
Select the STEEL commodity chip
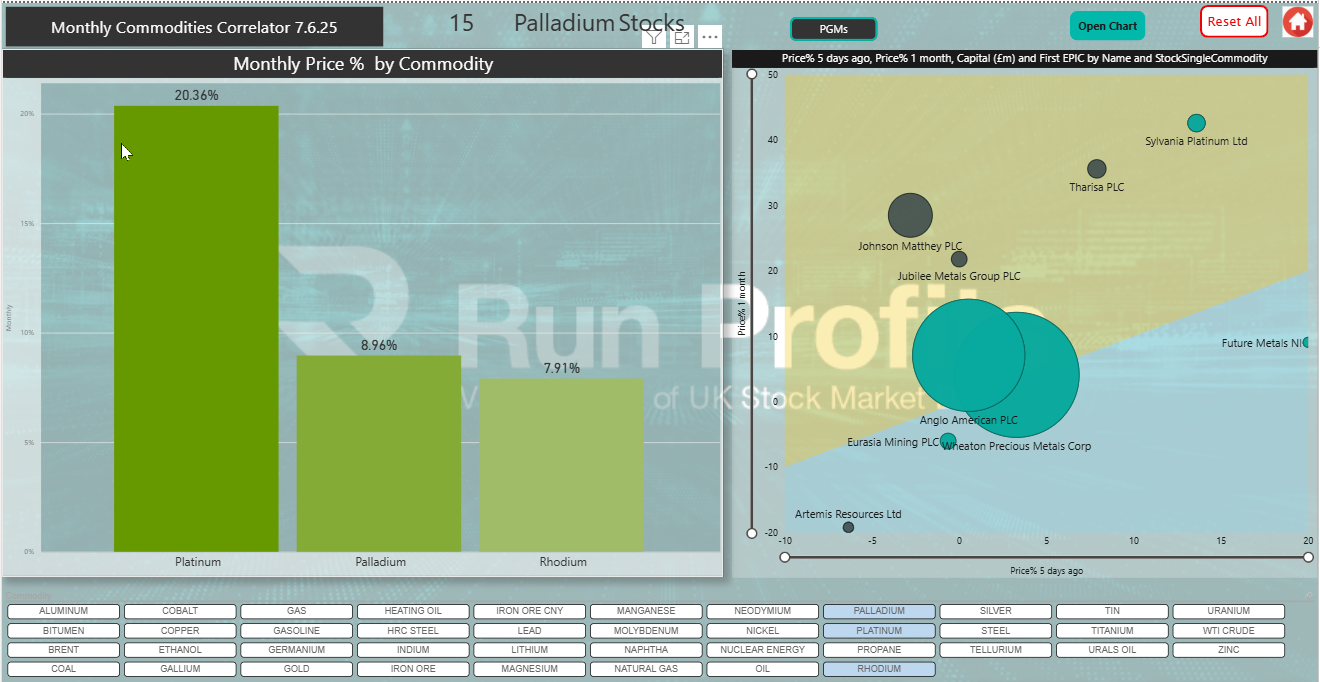(996, 631)
